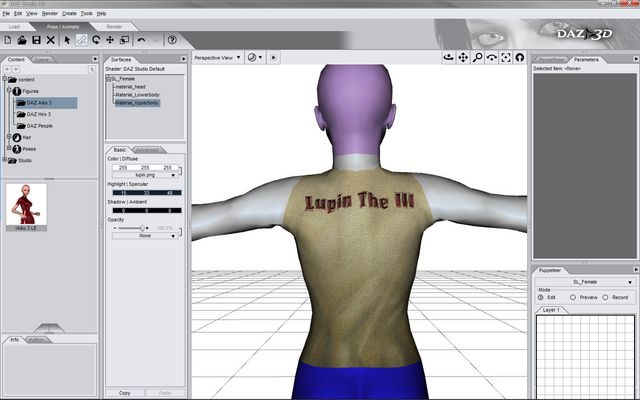Collapse the Figures tree node

click(x=9, y=90)
